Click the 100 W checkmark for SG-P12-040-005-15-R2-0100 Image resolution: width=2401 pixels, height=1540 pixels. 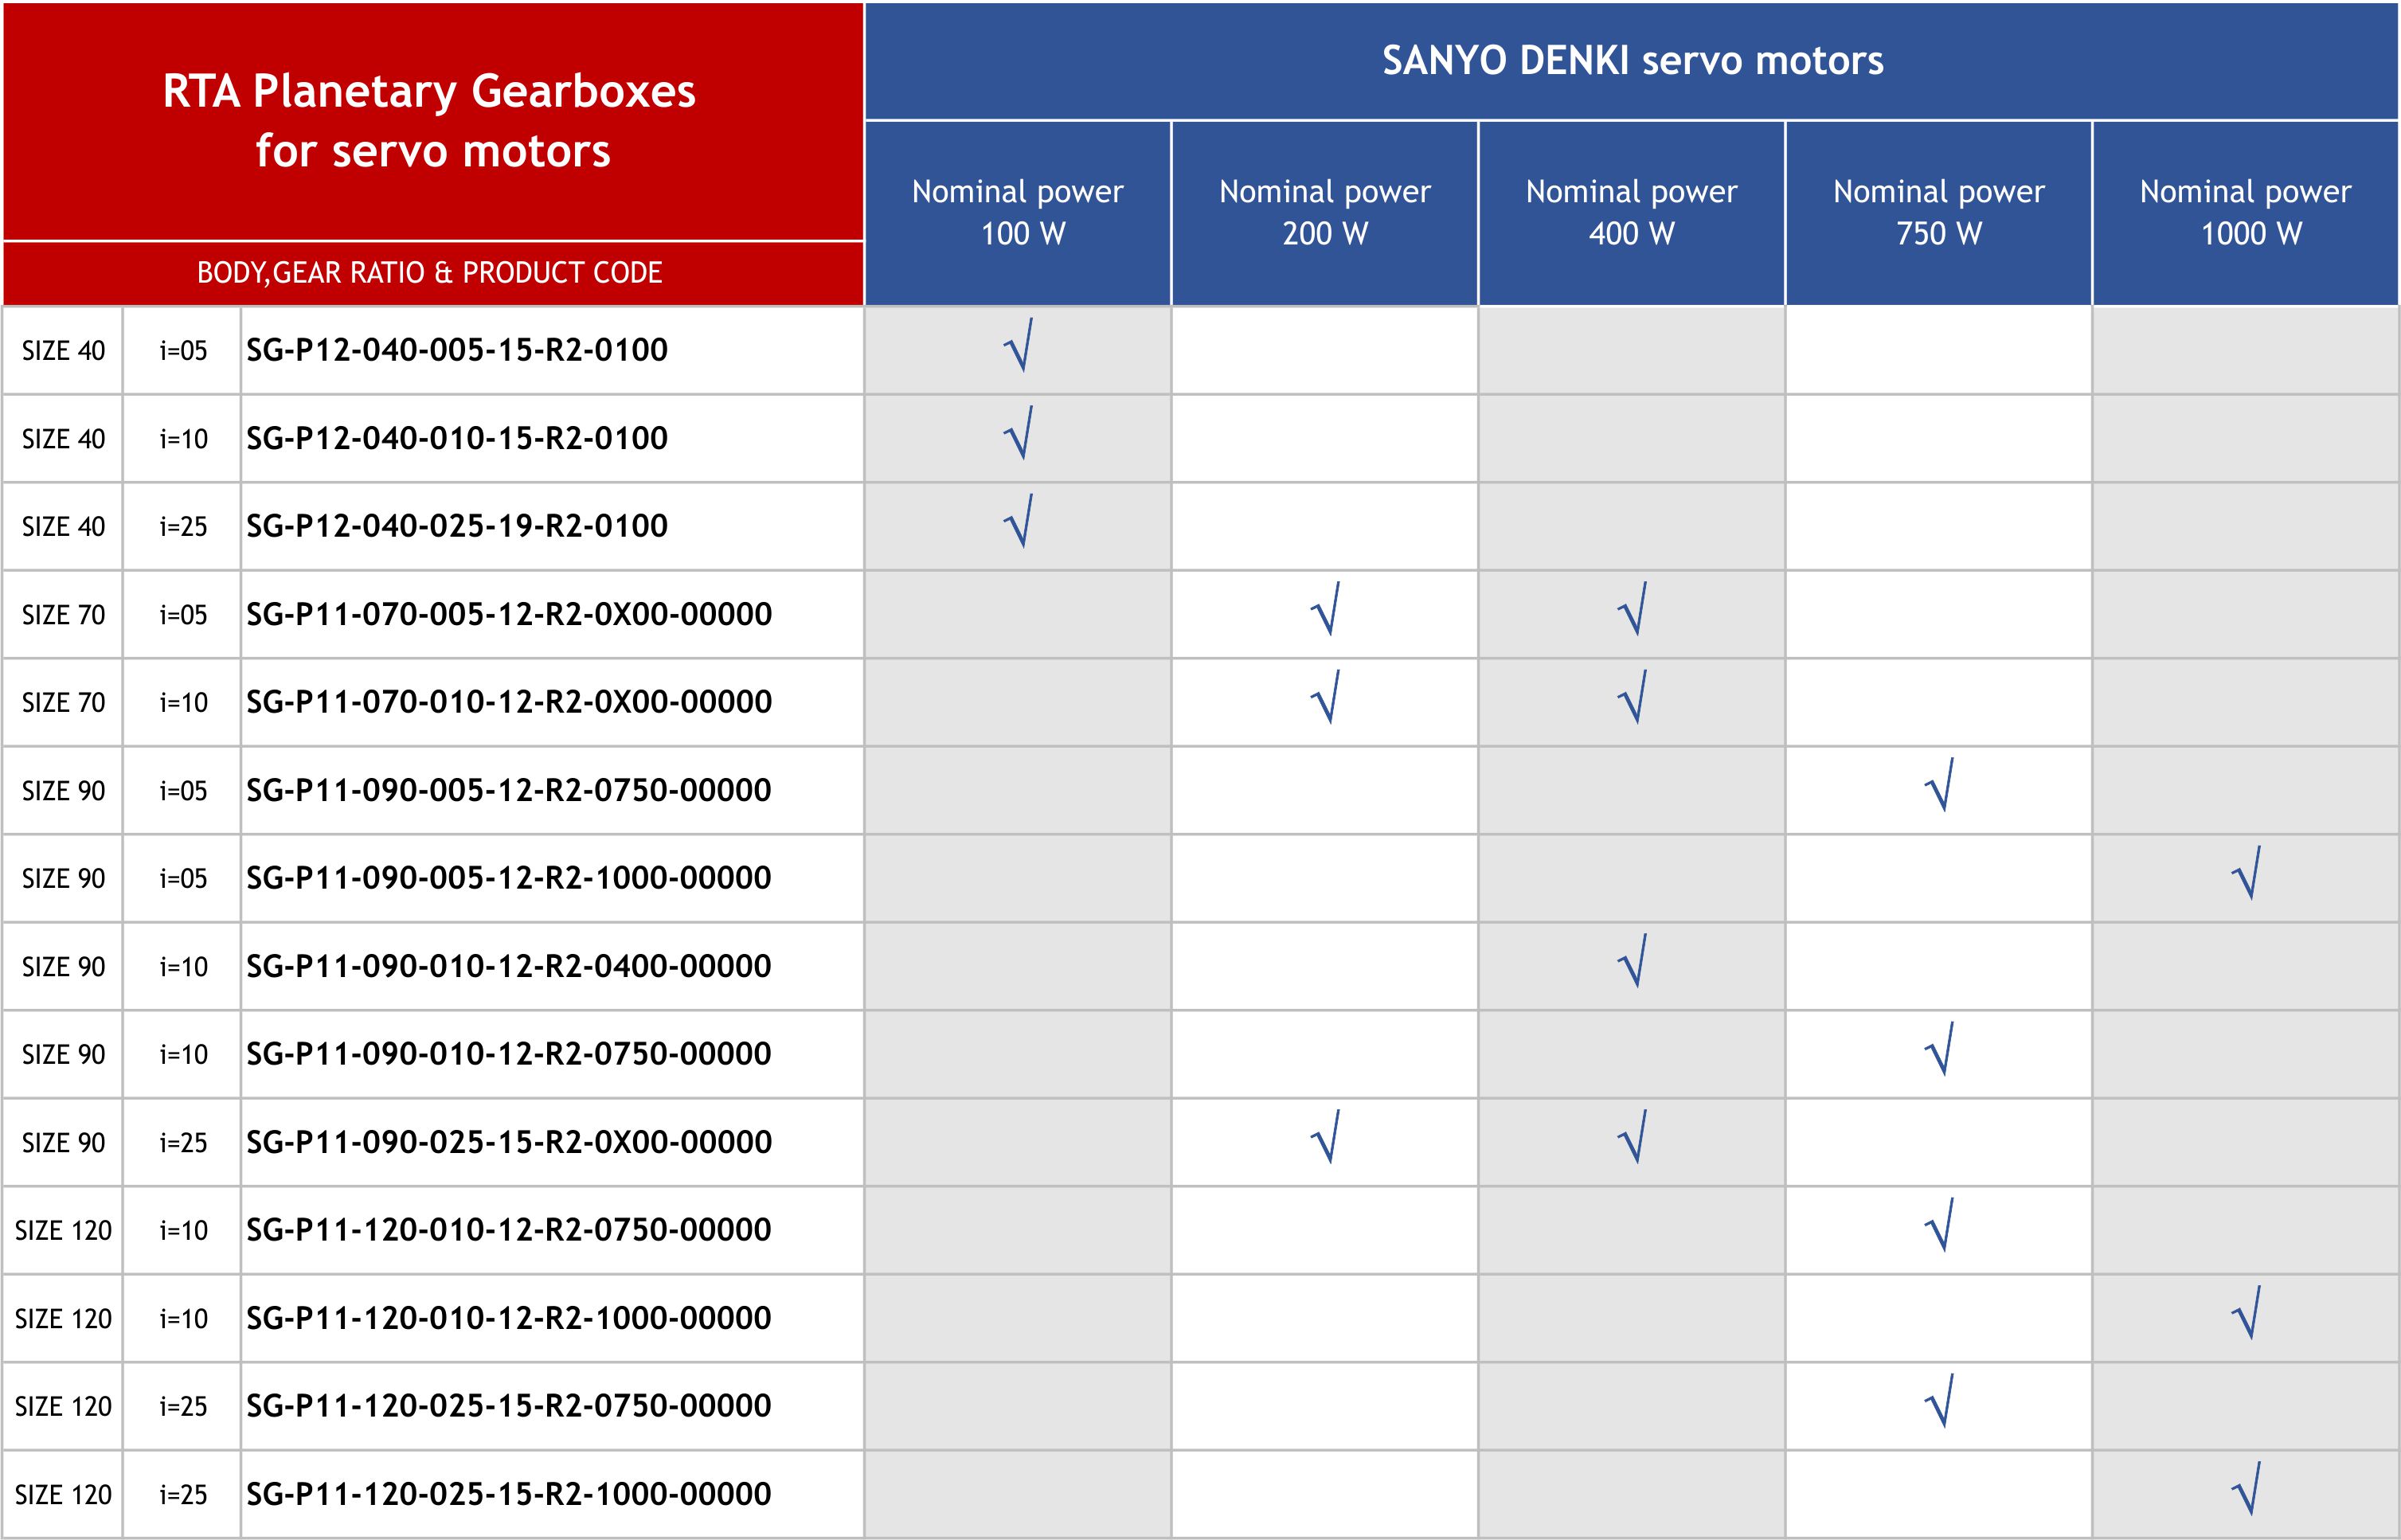[x=1019, y=345]
